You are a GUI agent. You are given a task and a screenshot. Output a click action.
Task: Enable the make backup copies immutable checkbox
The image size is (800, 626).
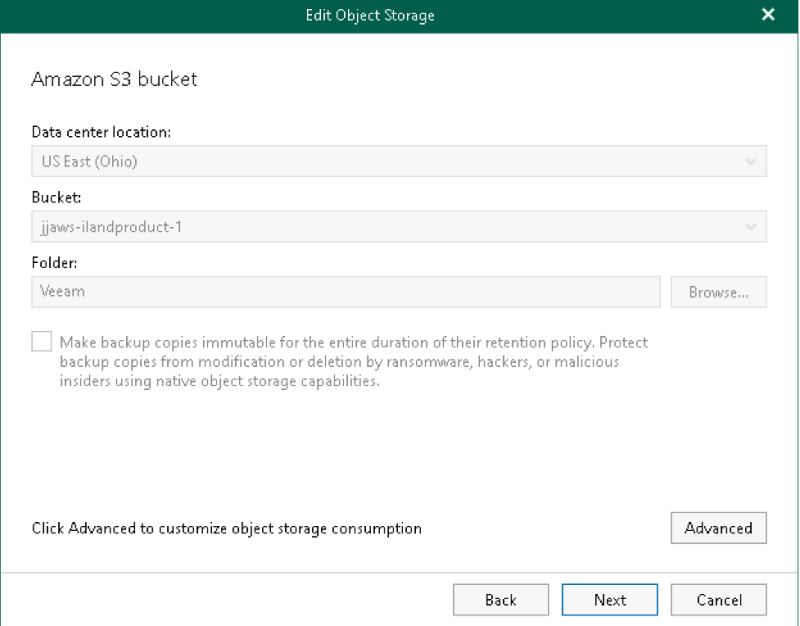coord(42,343)
